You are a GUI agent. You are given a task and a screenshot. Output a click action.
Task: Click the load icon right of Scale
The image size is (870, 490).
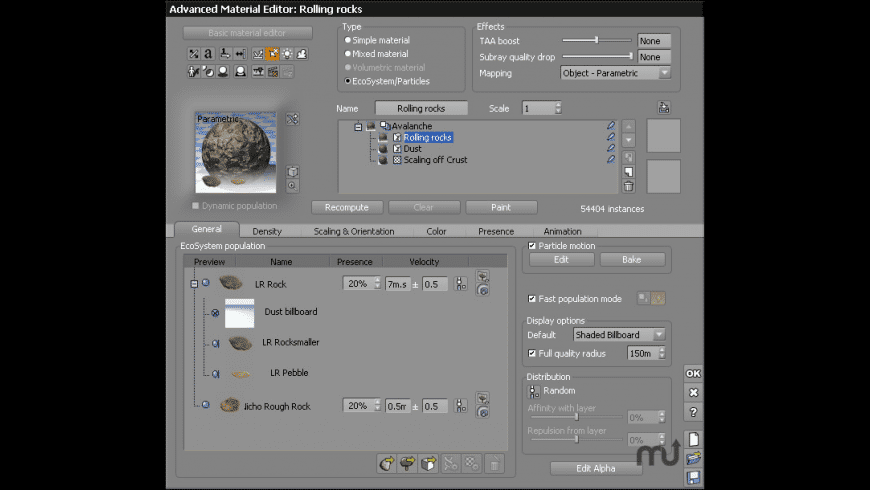pos(663,108)
